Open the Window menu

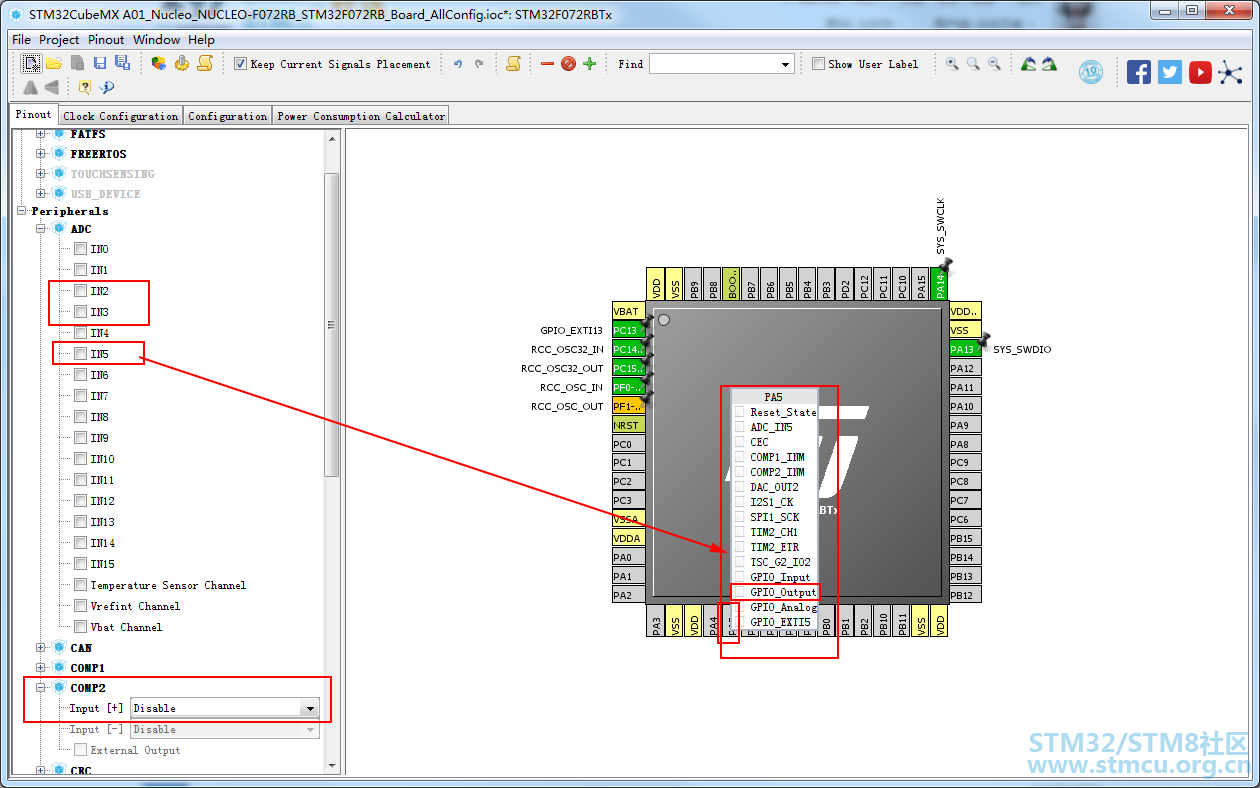click(157, 40)
